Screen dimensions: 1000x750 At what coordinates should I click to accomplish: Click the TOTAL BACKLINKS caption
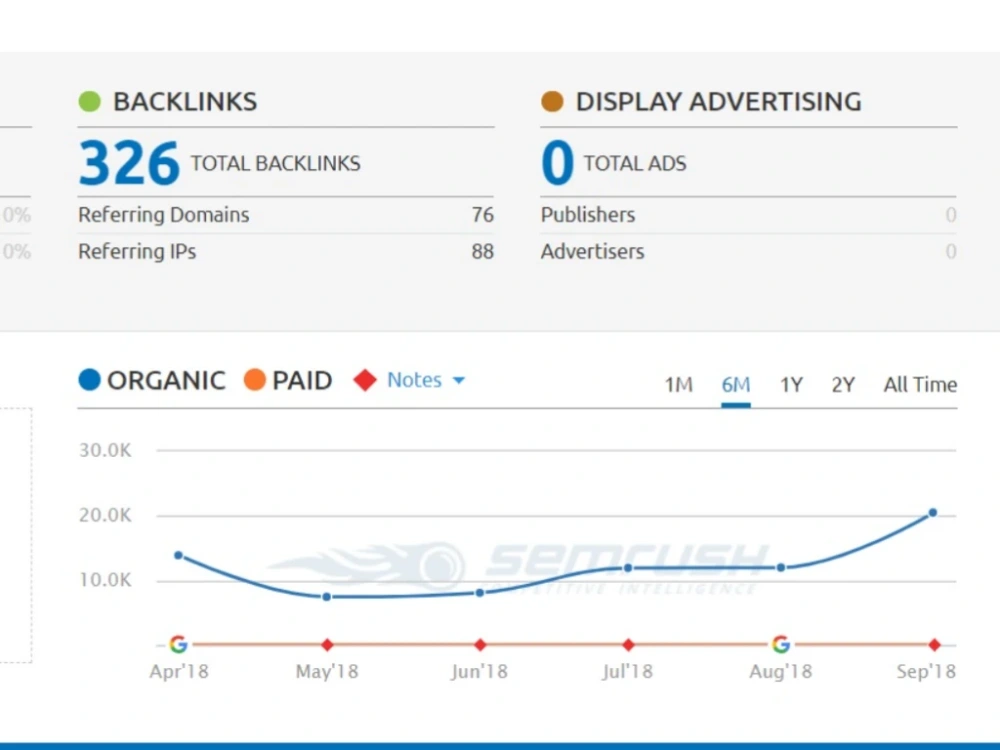276,163
